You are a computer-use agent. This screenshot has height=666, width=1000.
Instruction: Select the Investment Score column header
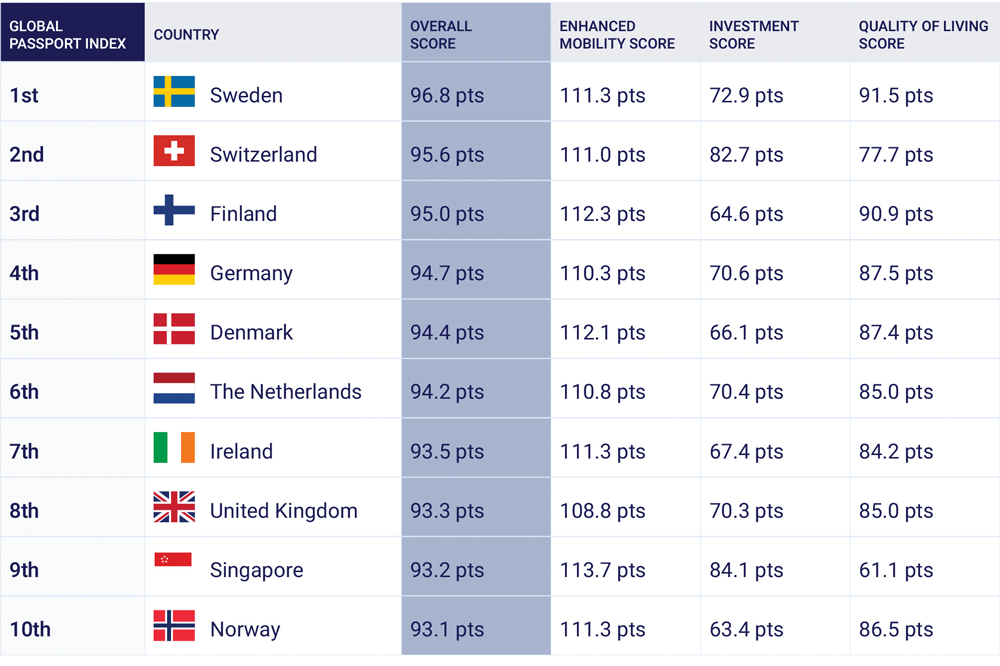coord(754,35)
